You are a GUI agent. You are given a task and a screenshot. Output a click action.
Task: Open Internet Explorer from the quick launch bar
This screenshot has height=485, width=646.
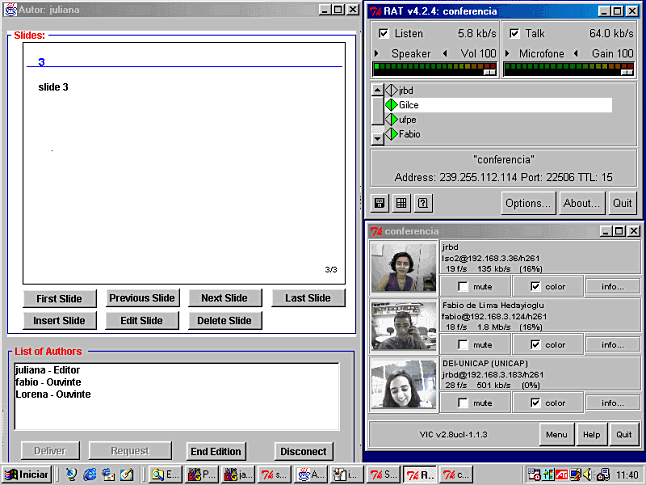pos(89,474)
